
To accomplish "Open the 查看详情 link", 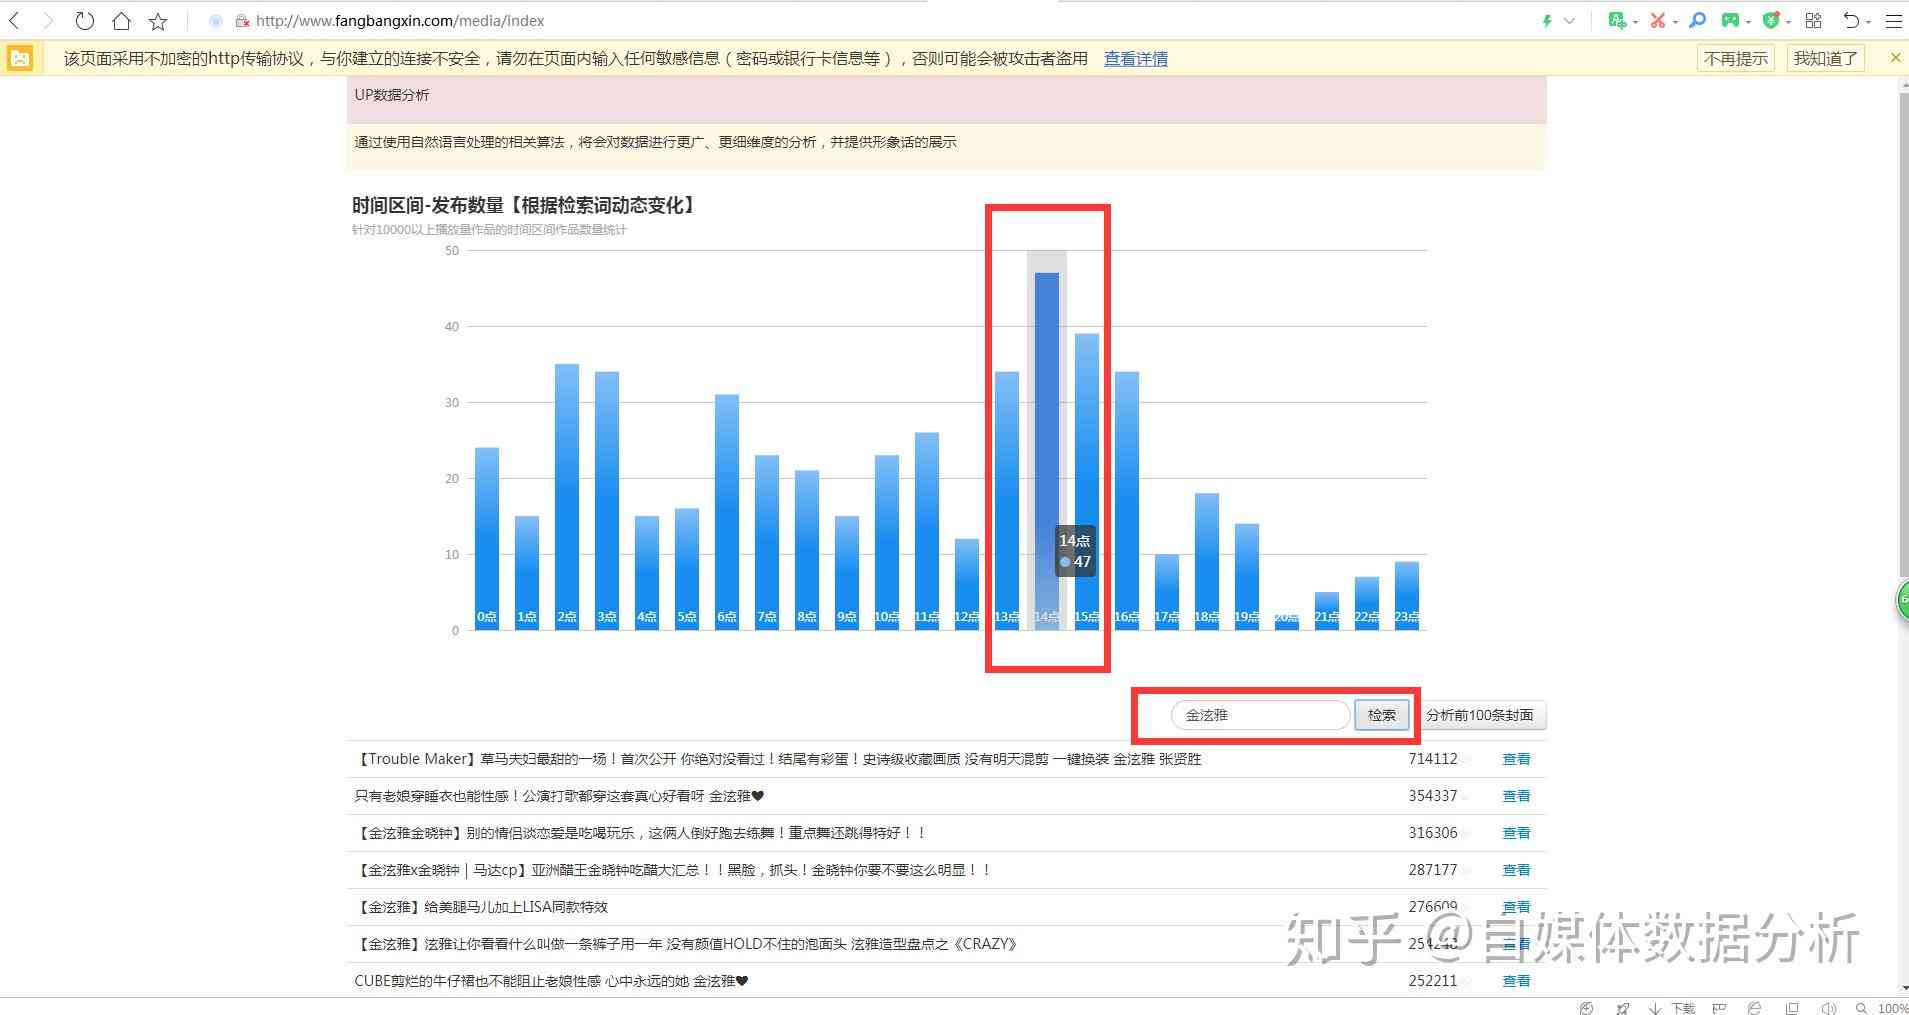I will coord(1135,59).
